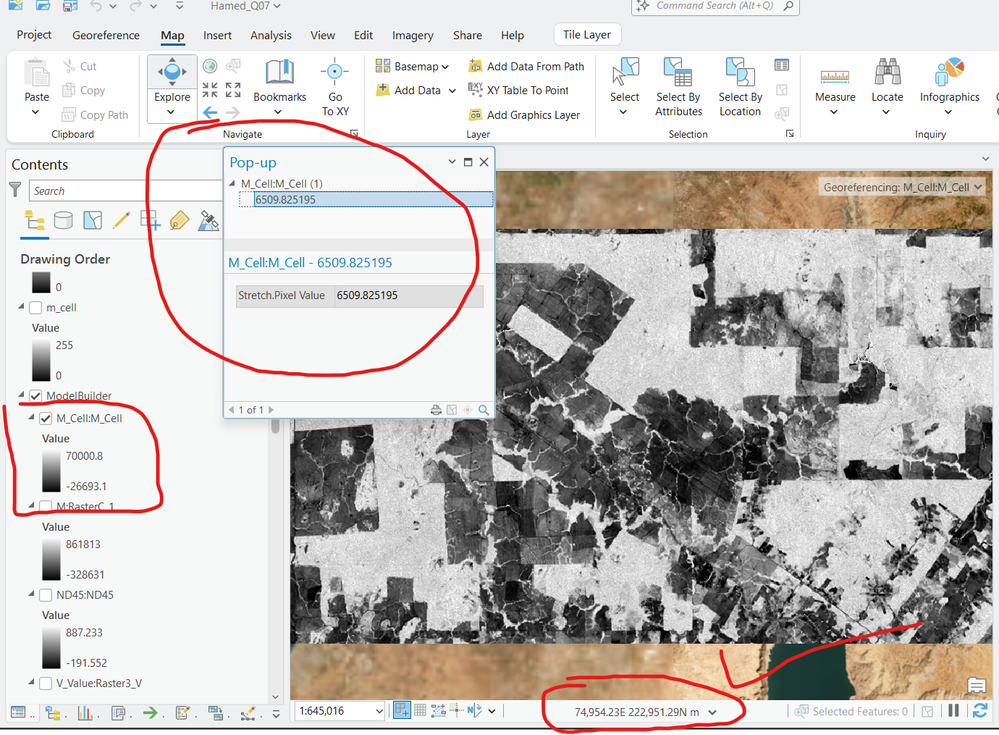Open the coordinate display units dropdown

712,712
